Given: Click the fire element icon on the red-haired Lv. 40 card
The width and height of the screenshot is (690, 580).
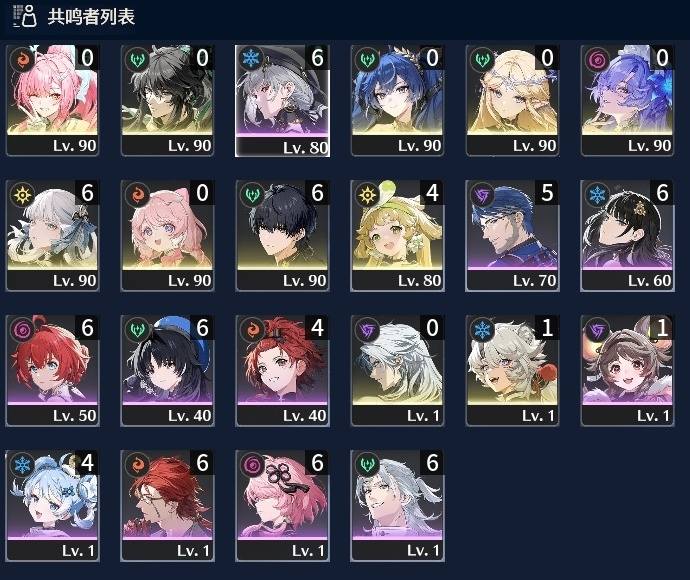Looking at the screenshot, I should [x=252, y=329].
